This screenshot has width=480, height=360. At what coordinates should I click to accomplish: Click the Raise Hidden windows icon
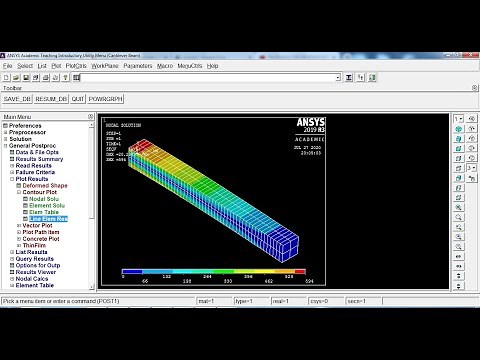(x=349, y=78)
